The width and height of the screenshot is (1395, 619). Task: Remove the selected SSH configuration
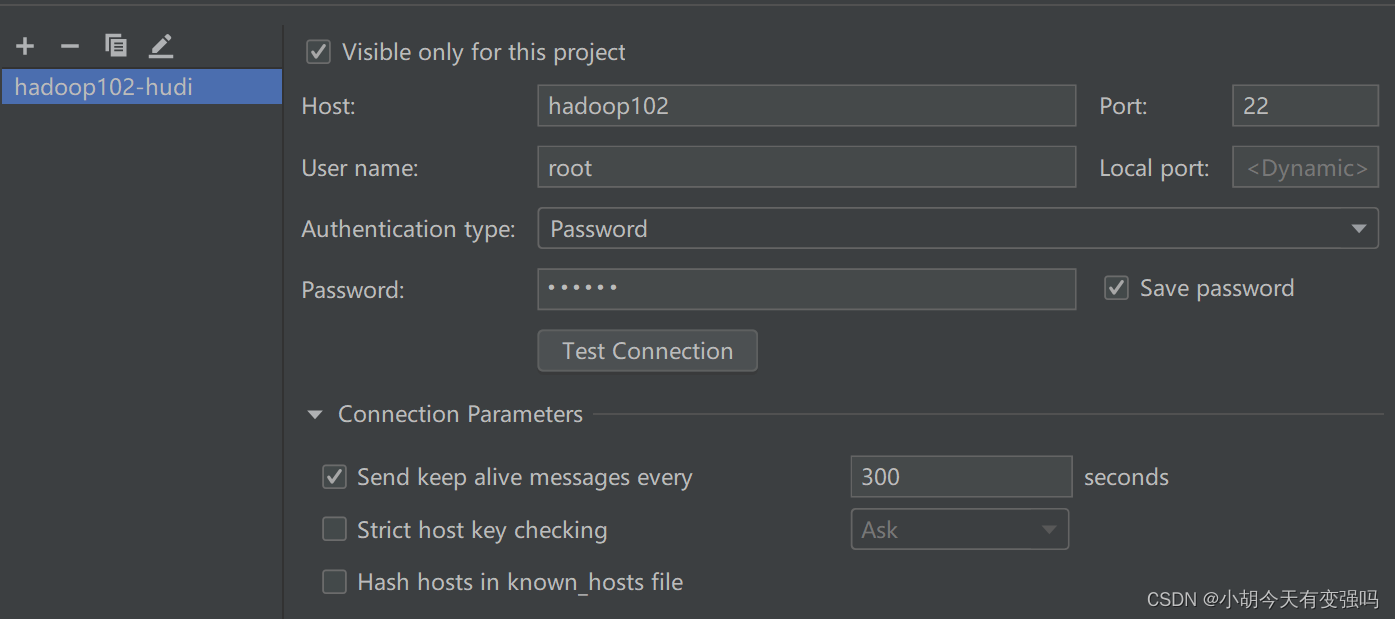70,46
